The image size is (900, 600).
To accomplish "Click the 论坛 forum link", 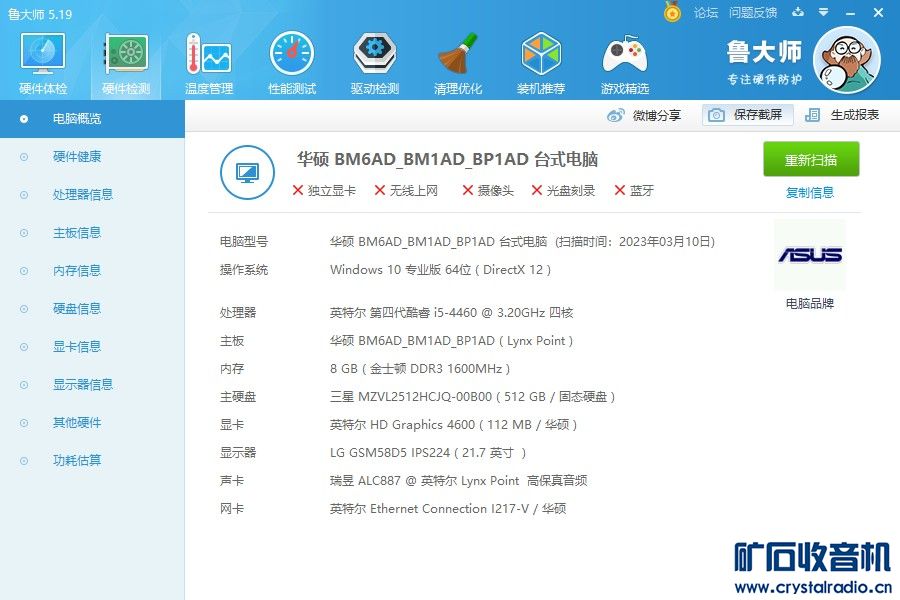I will [x=705, y=13].
